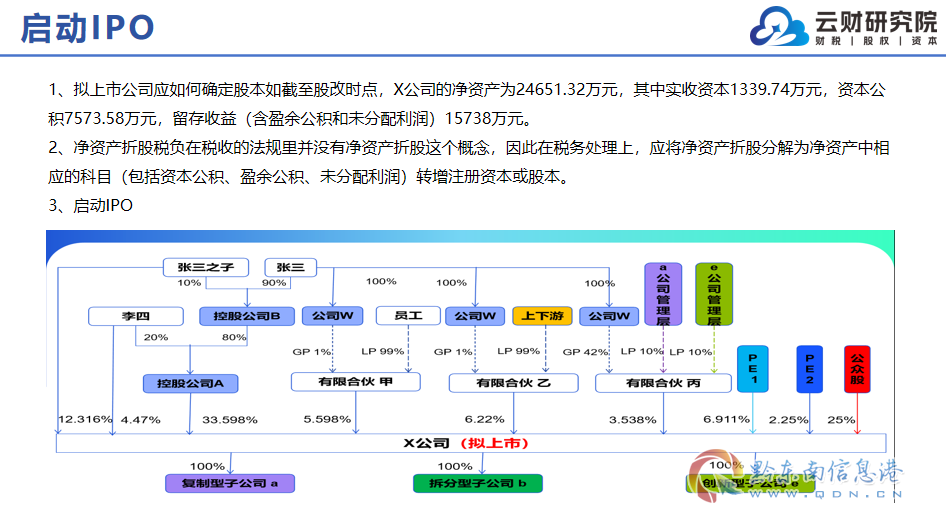Click the 25% label under 公众股
This screenshot has height=526, width=946.
pyautogui.click(x=841, y=420)
